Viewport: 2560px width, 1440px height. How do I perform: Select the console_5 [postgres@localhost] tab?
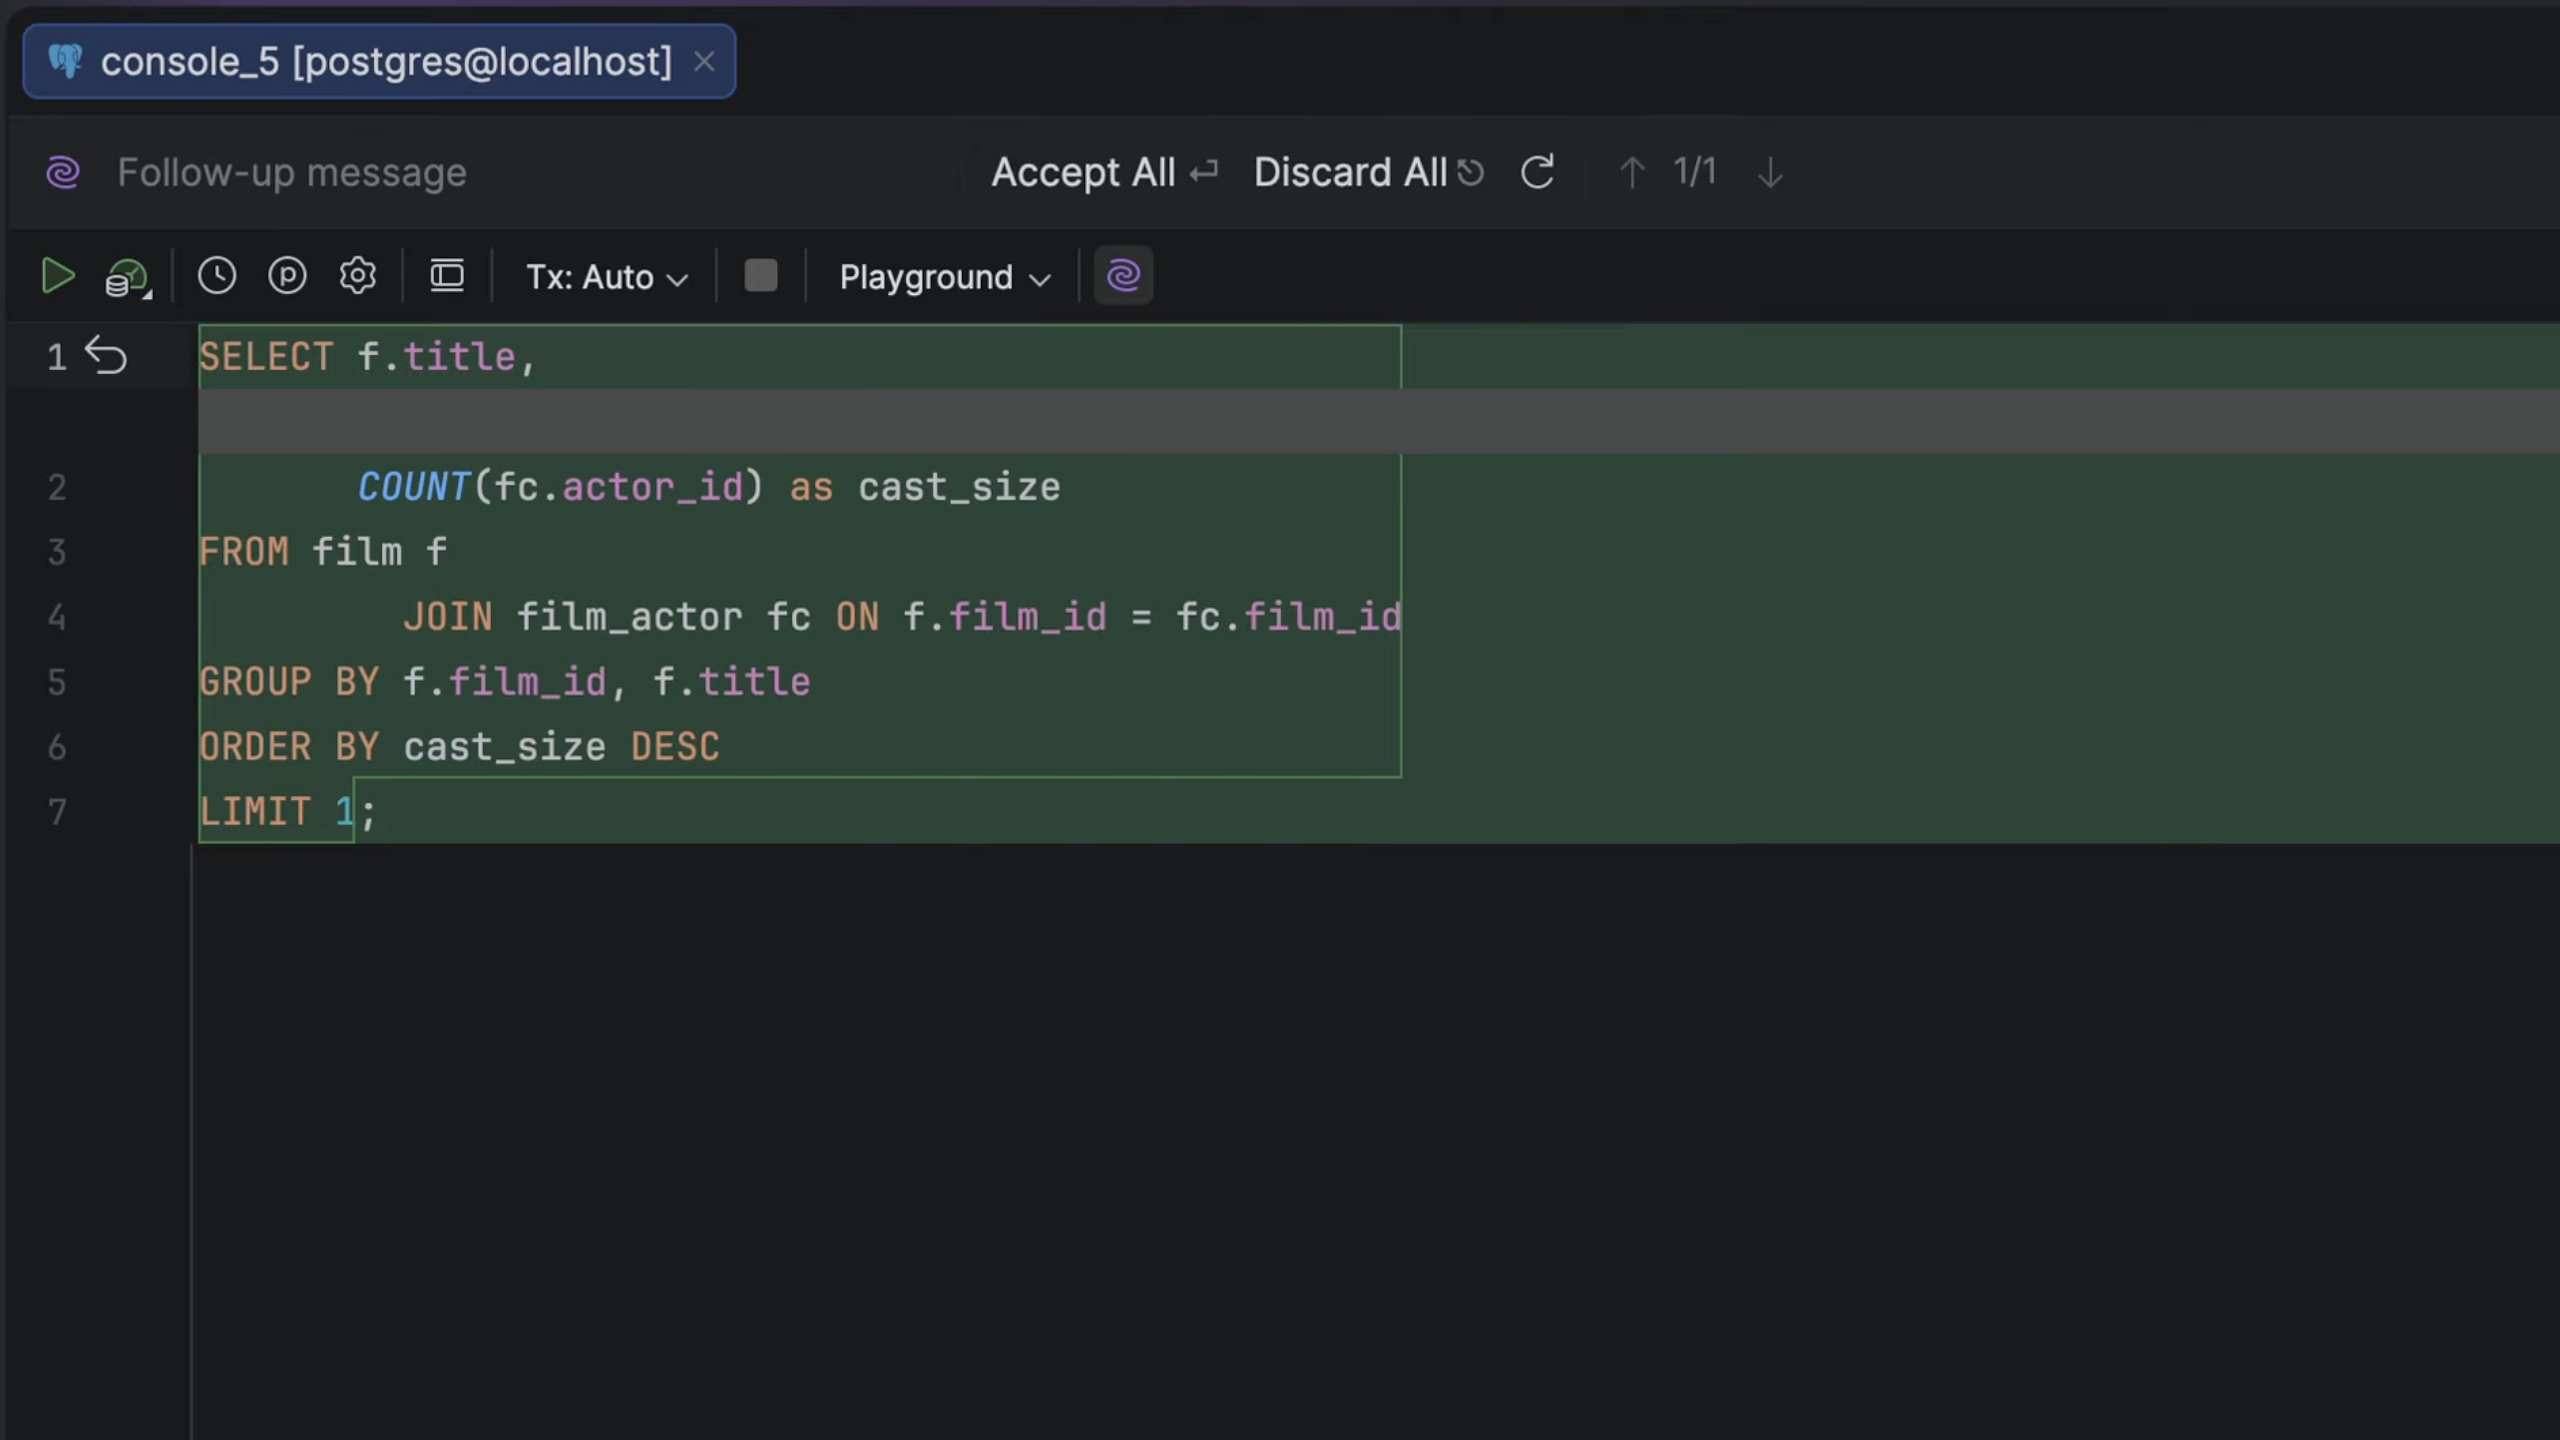[379, 62]
